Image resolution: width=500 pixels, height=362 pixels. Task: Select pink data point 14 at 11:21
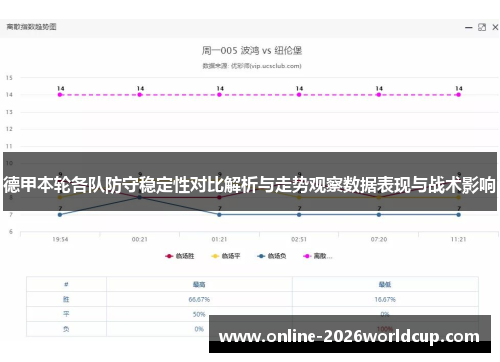pyautogui.click(x=459, y=95)
